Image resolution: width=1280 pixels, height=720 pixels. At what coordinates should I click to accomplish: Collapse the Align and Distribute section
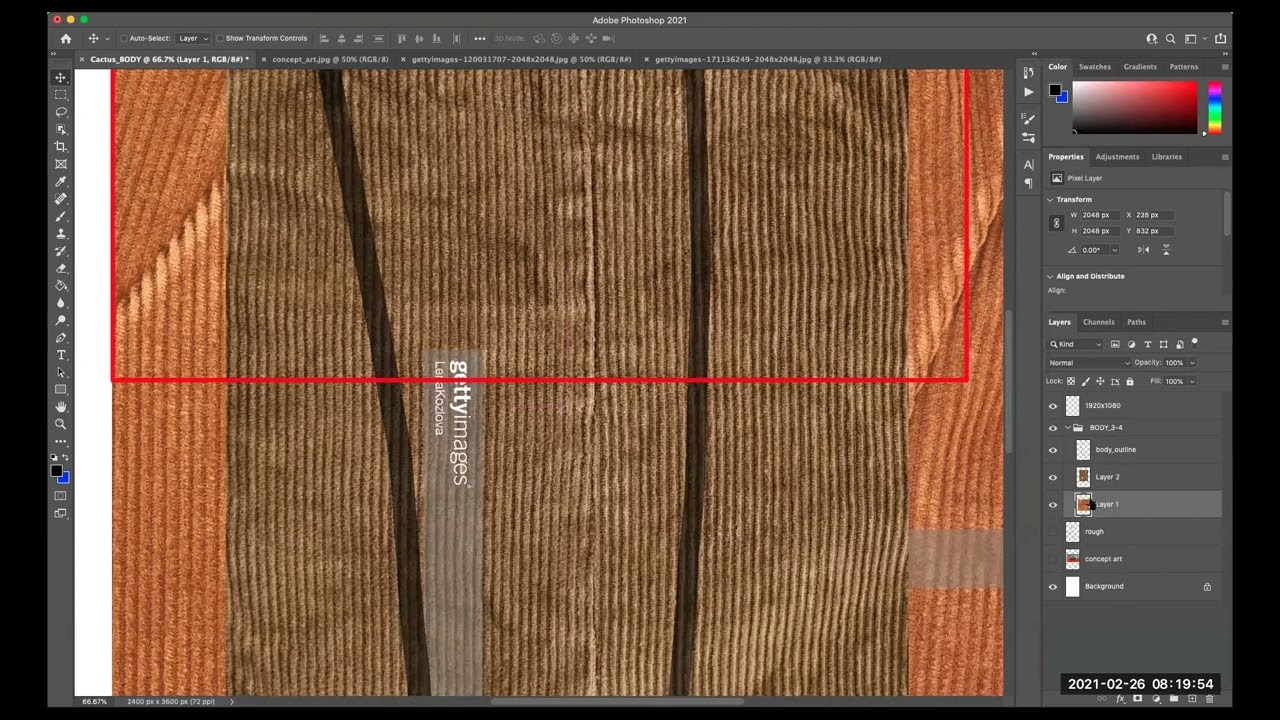1050,276
